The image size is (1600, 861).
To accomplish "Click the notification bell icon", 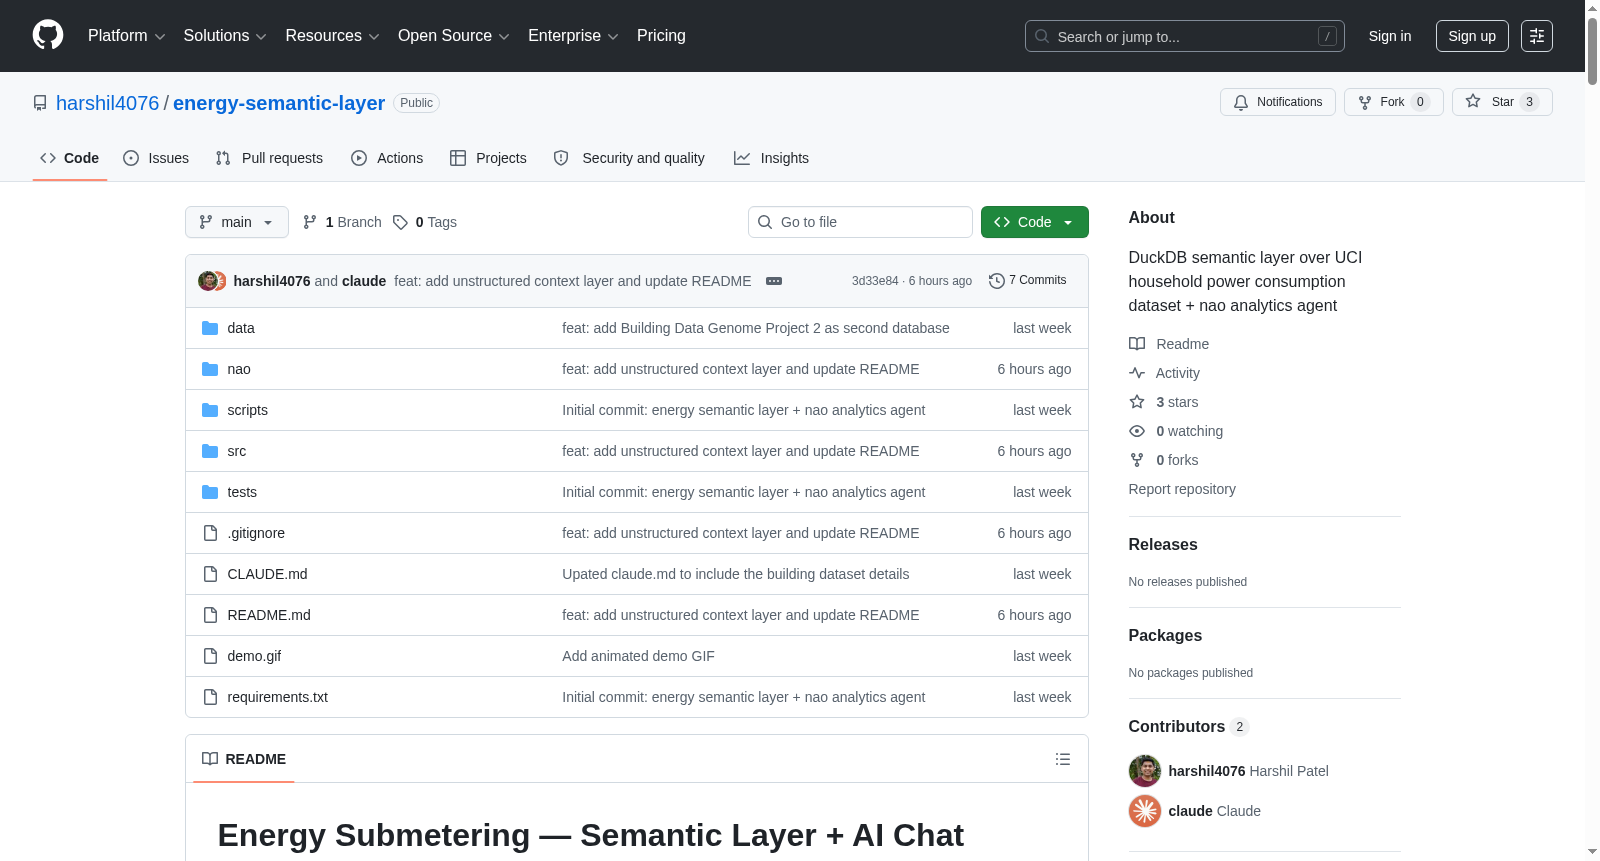I will (1241, 102).
